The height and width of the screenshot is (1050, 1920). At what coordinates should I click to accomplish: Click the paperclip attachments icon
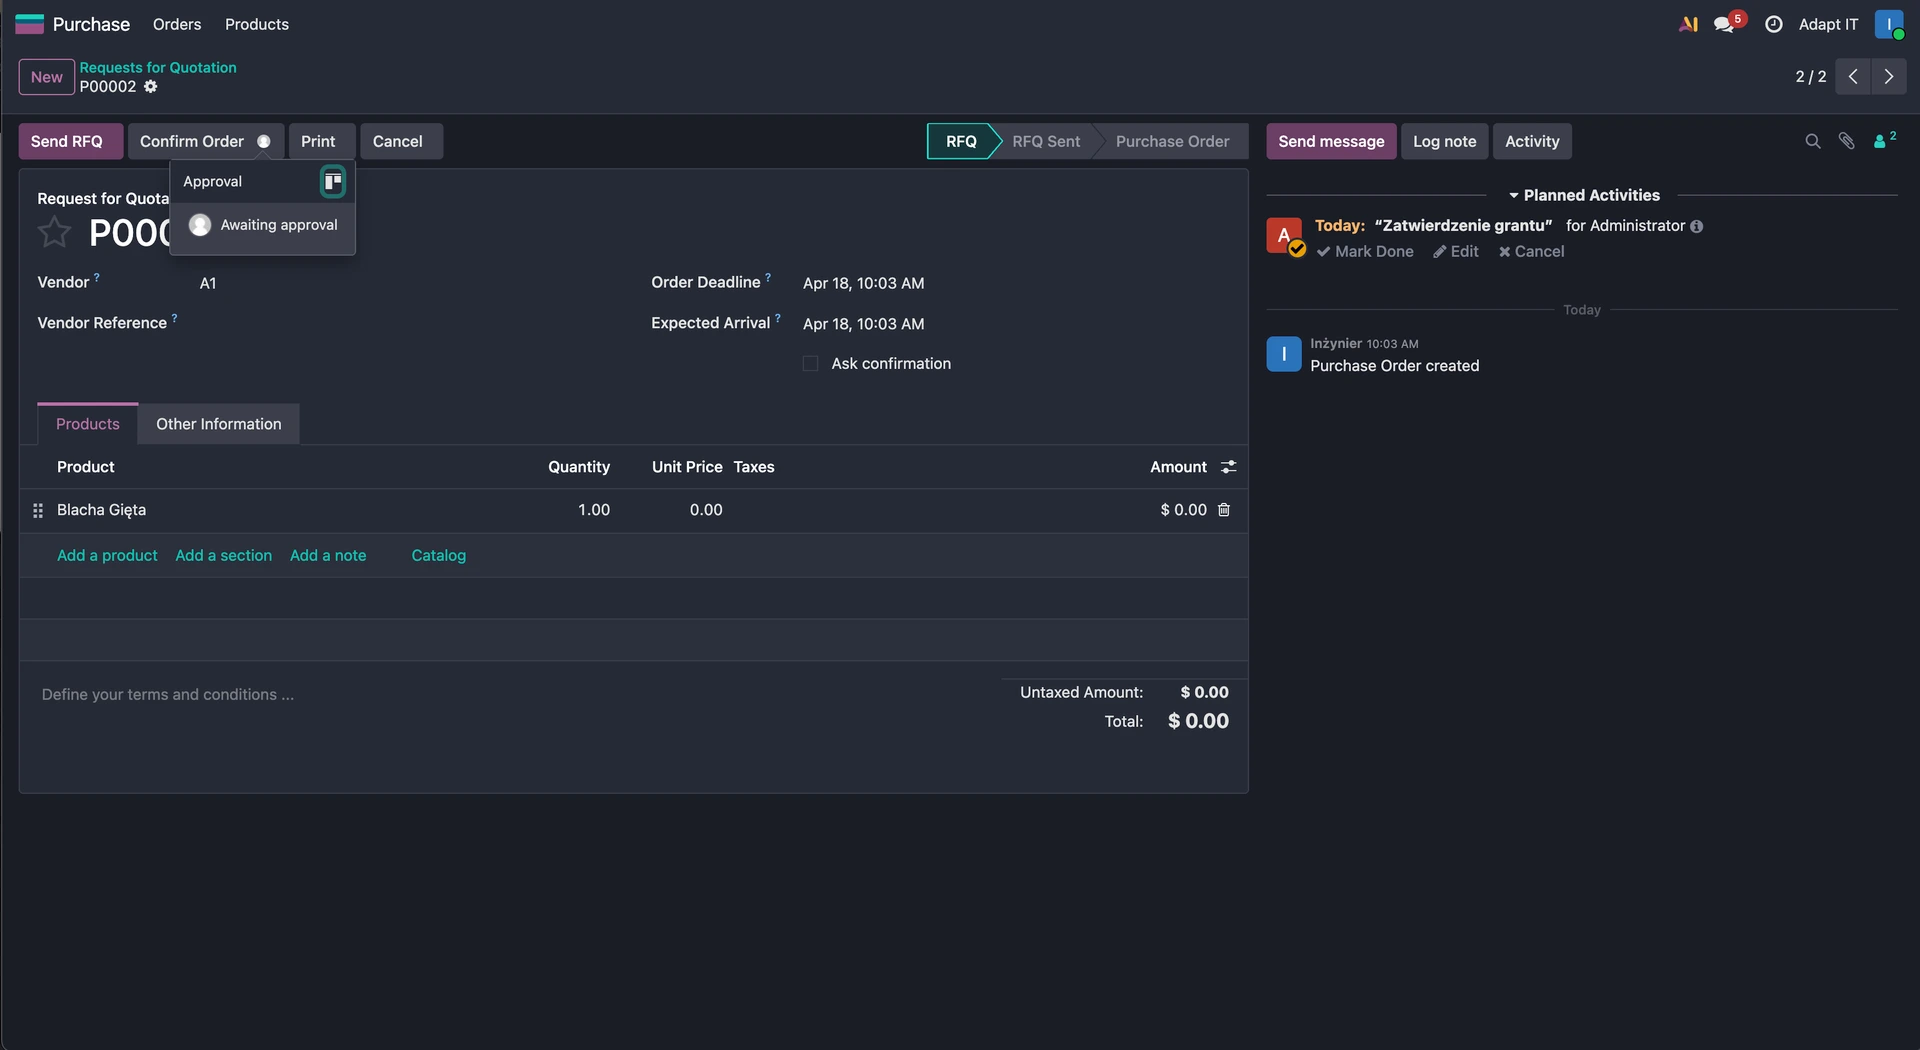(1846, 142)
